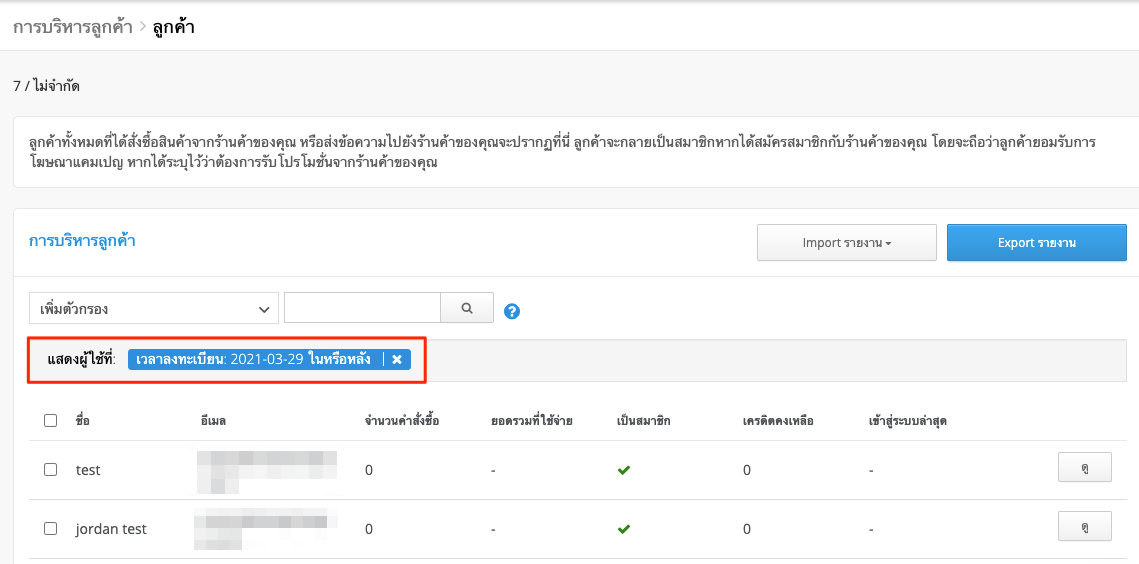
Task: Sort by อีเมล column header
Action: click(x=213, y=421)
